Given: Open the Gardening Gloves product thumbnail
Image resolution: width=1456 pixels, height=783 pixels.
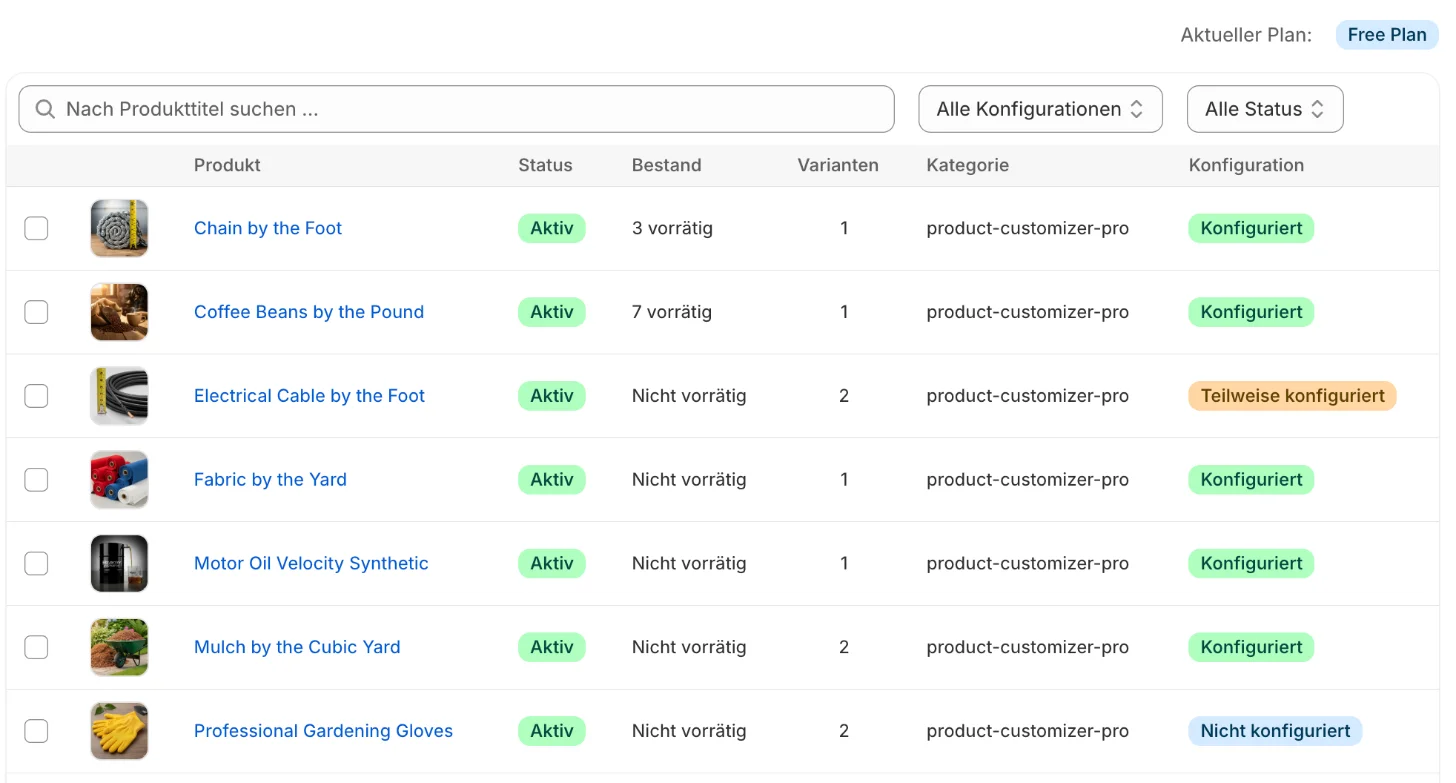Looking at the screenshot, I should [x=119, y=731].
